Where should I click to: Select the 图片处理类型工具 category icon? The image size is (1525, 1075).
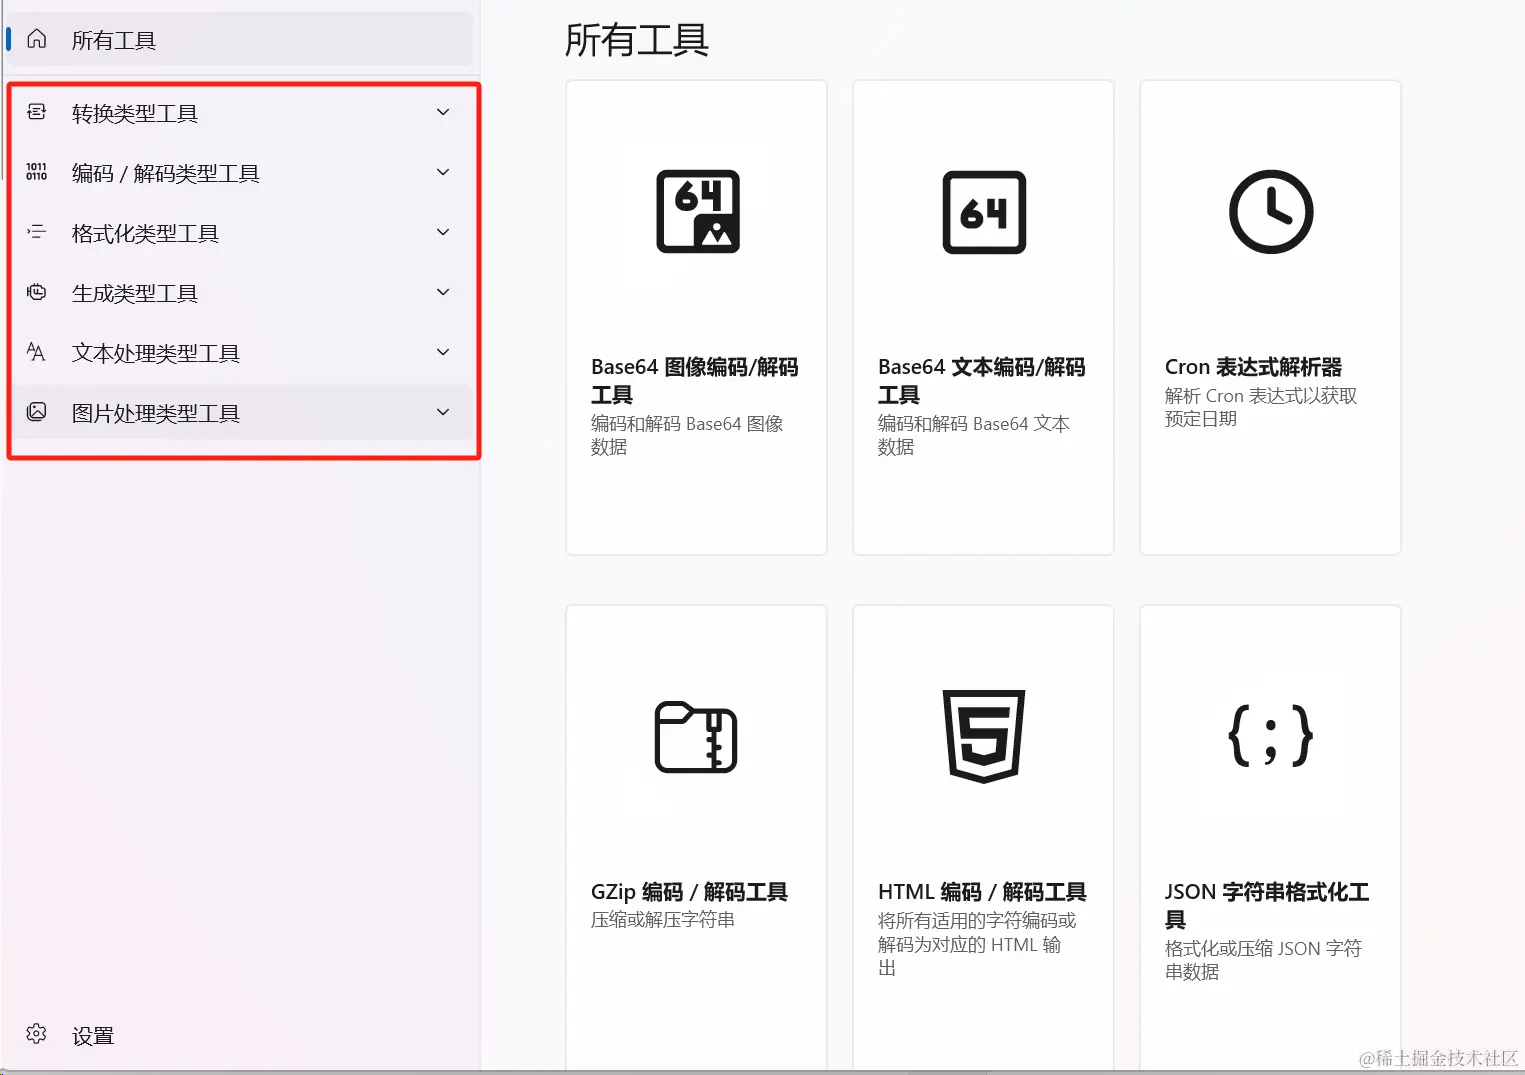pyautogui.click(x=36, y=412)
